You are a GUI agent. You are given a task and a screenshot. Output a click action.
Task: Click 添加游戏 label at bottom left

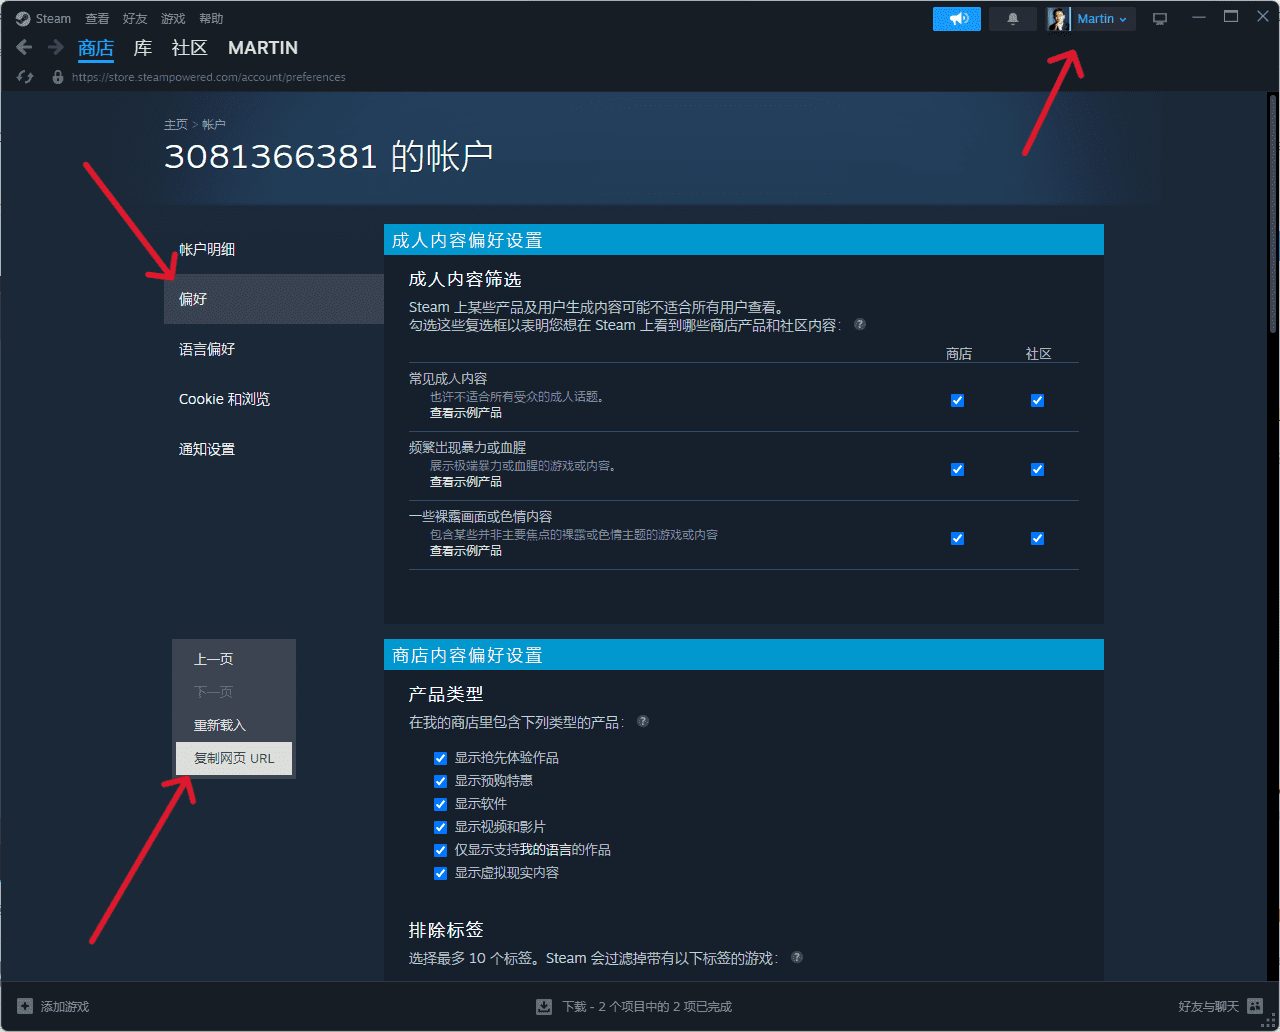(65, 1006)
